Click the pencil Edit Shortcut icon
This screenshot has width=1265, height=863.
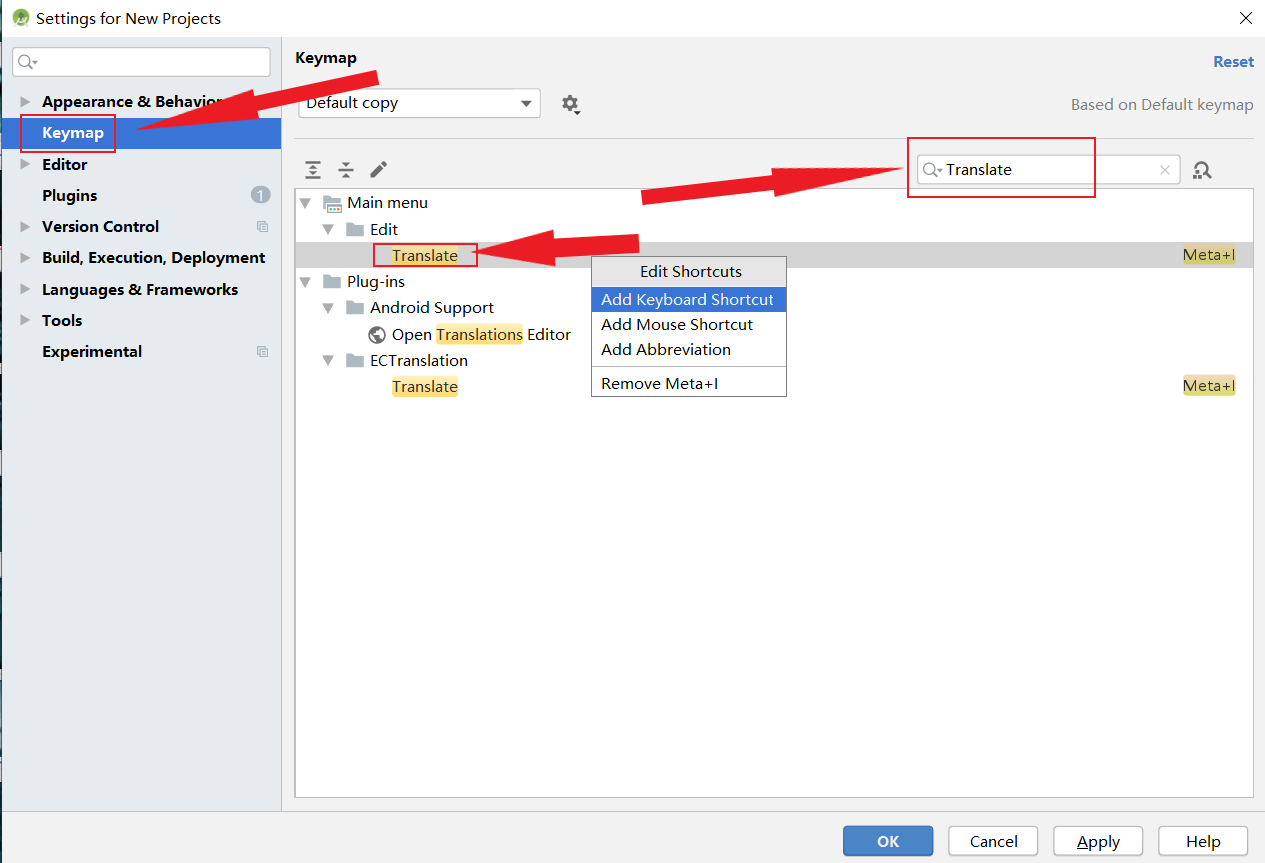point(378,170)
